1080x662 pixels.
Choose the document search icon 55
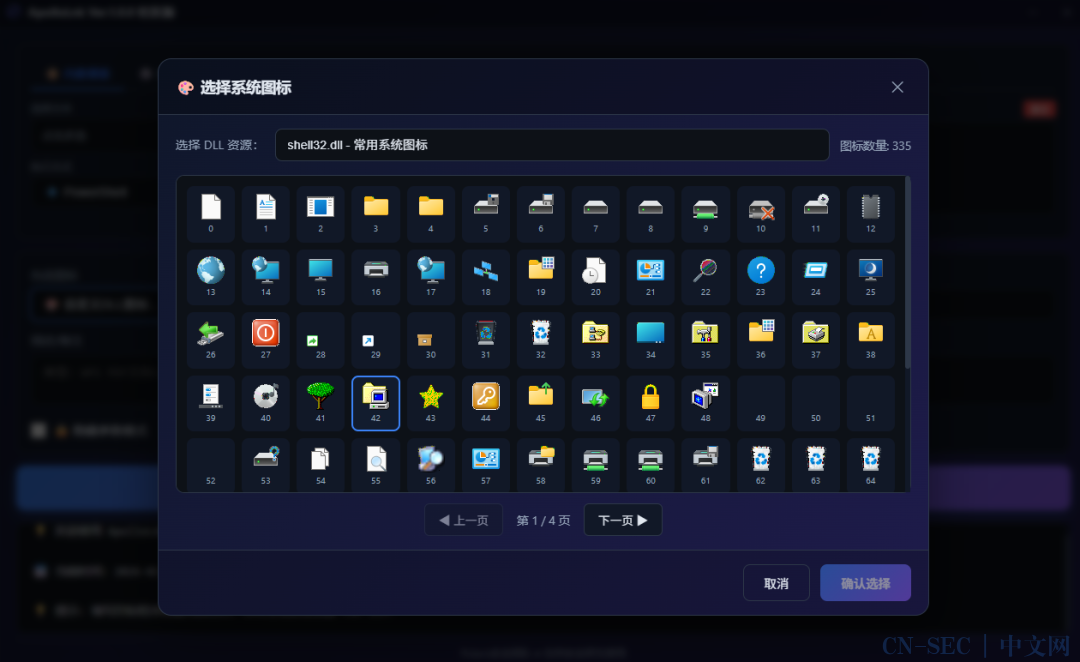click(x=375, y=465)
